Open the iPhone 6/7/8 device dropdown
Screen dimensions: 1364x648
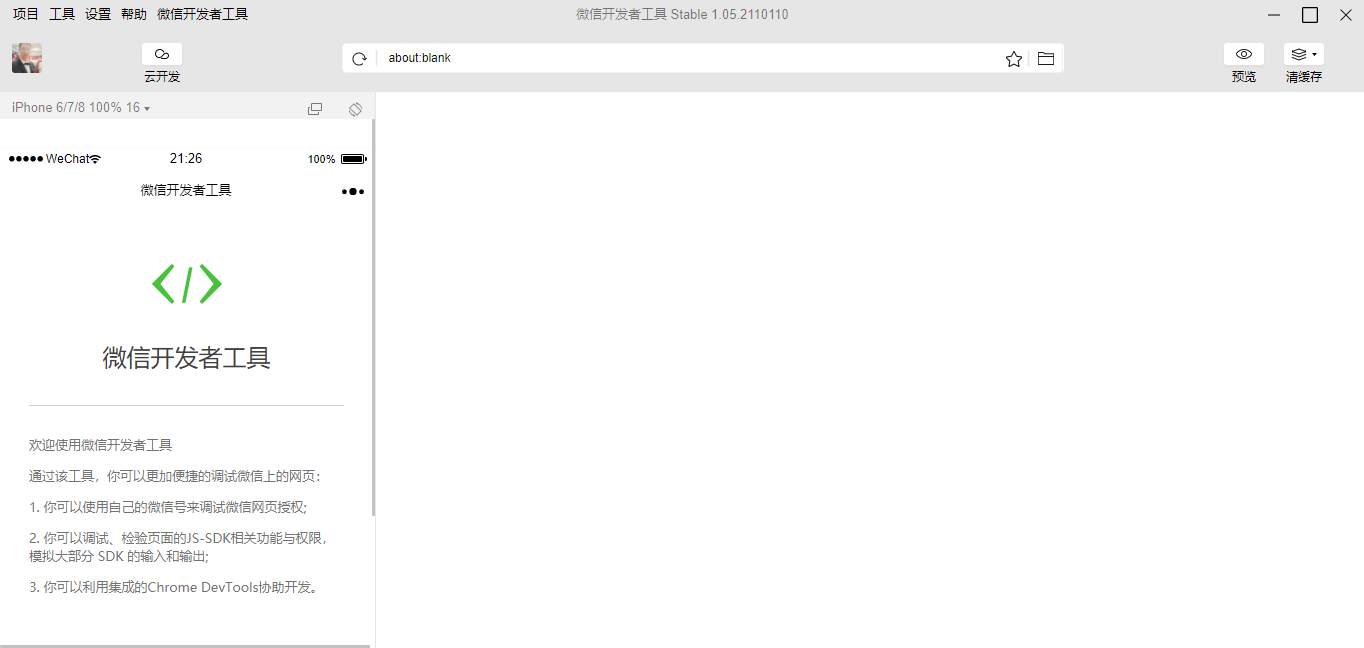coord(81,108)
